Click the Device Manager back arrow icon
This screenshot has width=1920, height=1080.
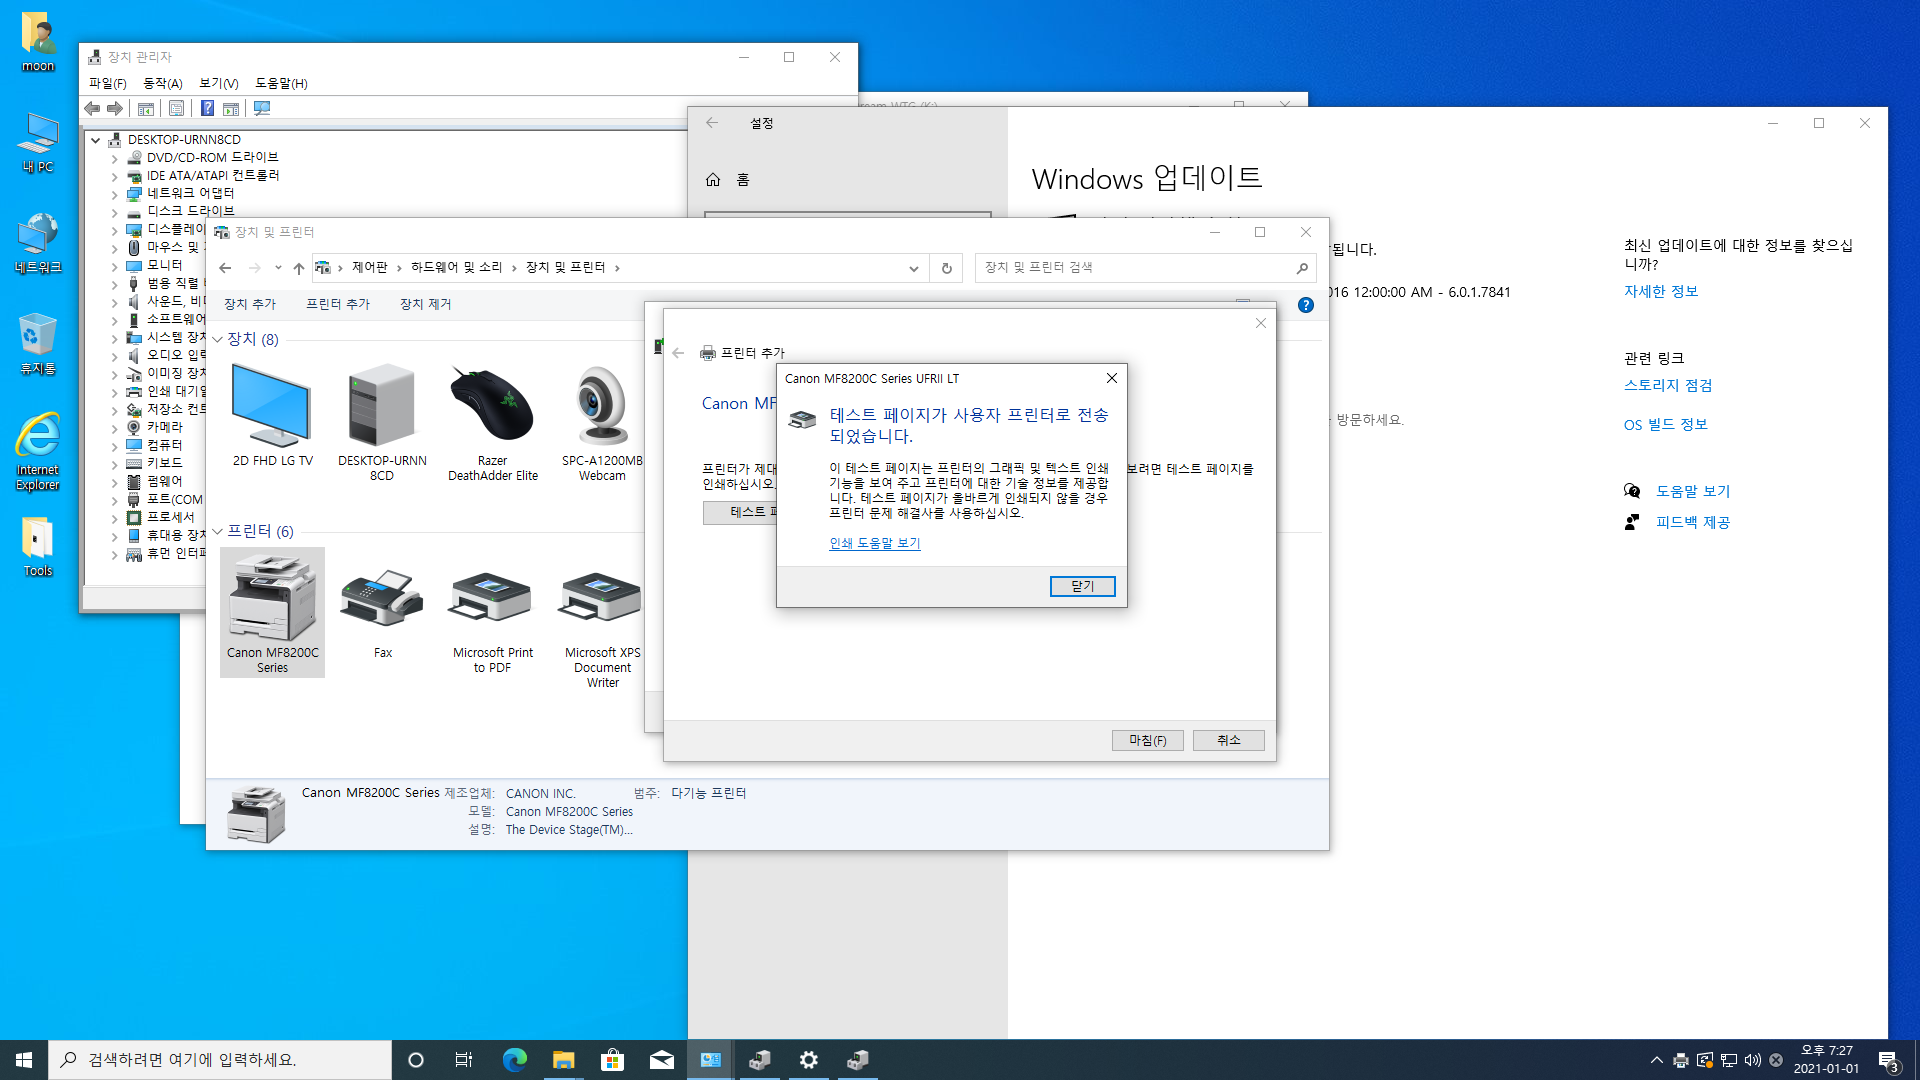(92, 108)
